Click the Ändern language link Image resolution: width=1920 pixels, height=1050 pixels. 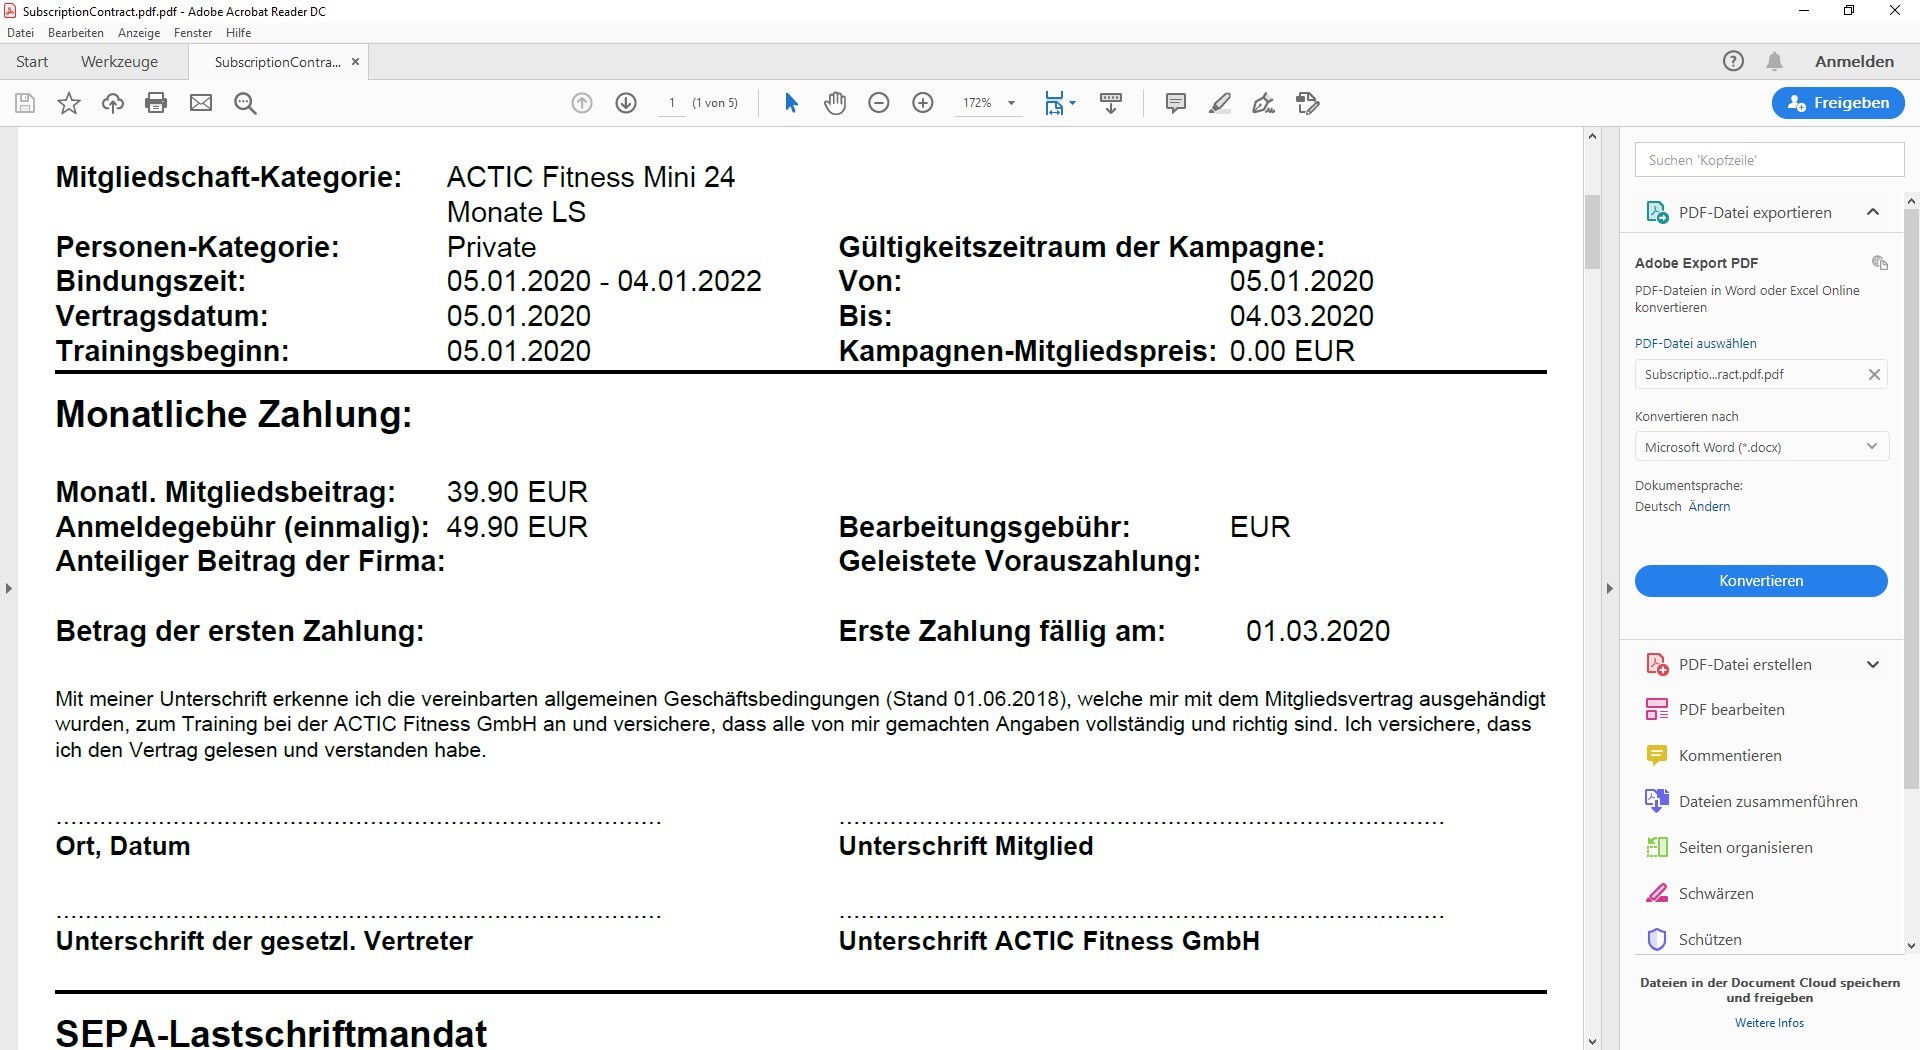1709,507
